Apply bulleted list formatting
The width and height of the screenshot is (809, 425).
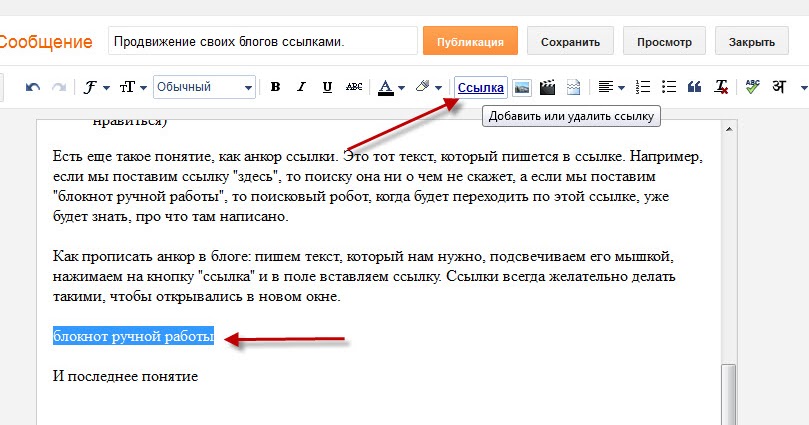[x=669, y=87]
